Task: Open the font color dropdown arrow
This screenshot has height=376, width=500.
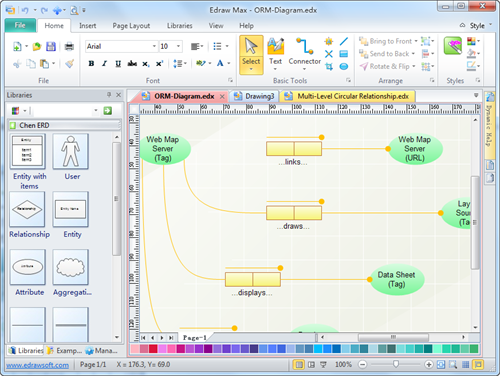Action: coord(229,63)
